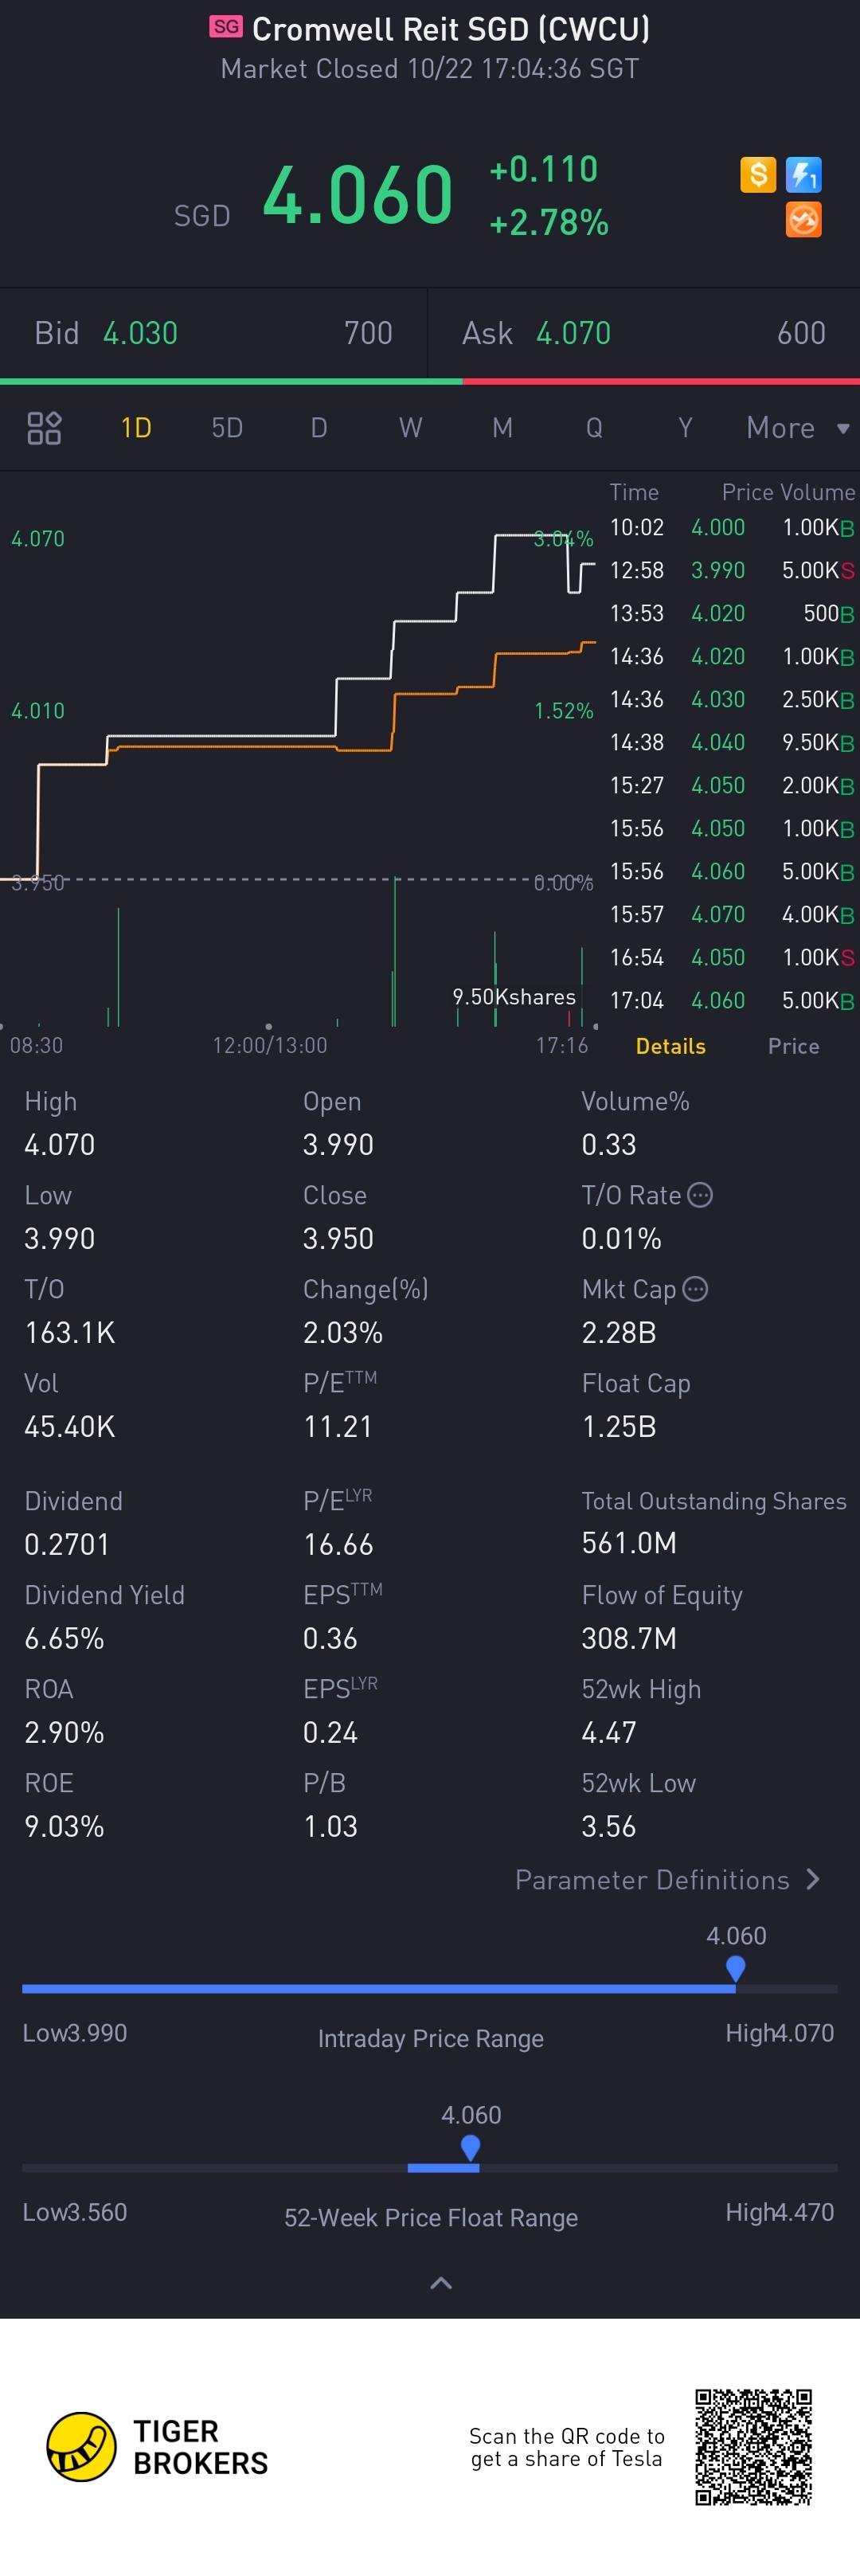
Task: Tap the Tiger Brokers logo
Action: point(82,2446)
